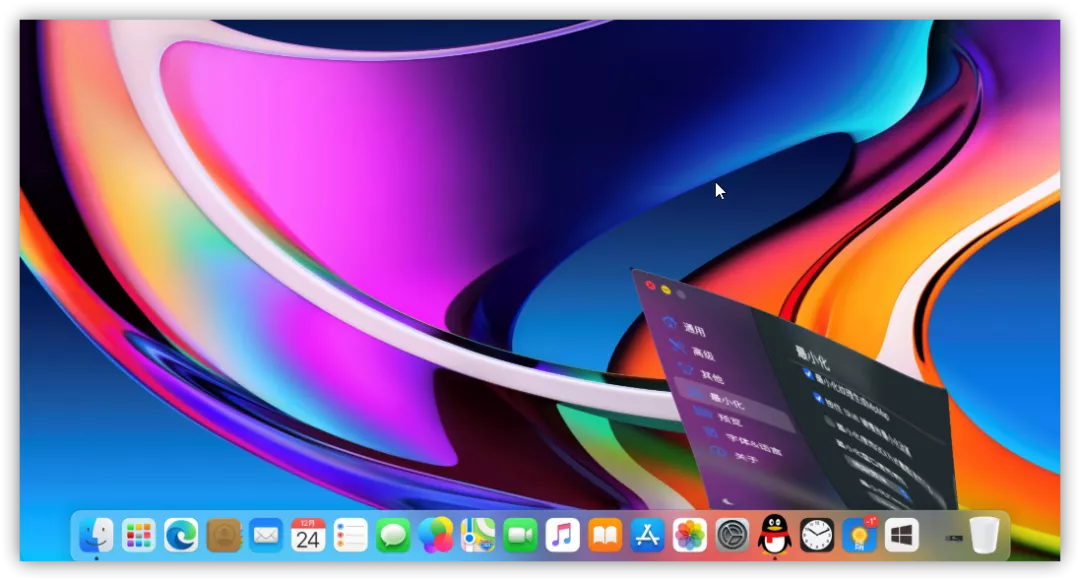
Task: Toggle first checkbox under 最小化 heading
Action: [808, 373]
